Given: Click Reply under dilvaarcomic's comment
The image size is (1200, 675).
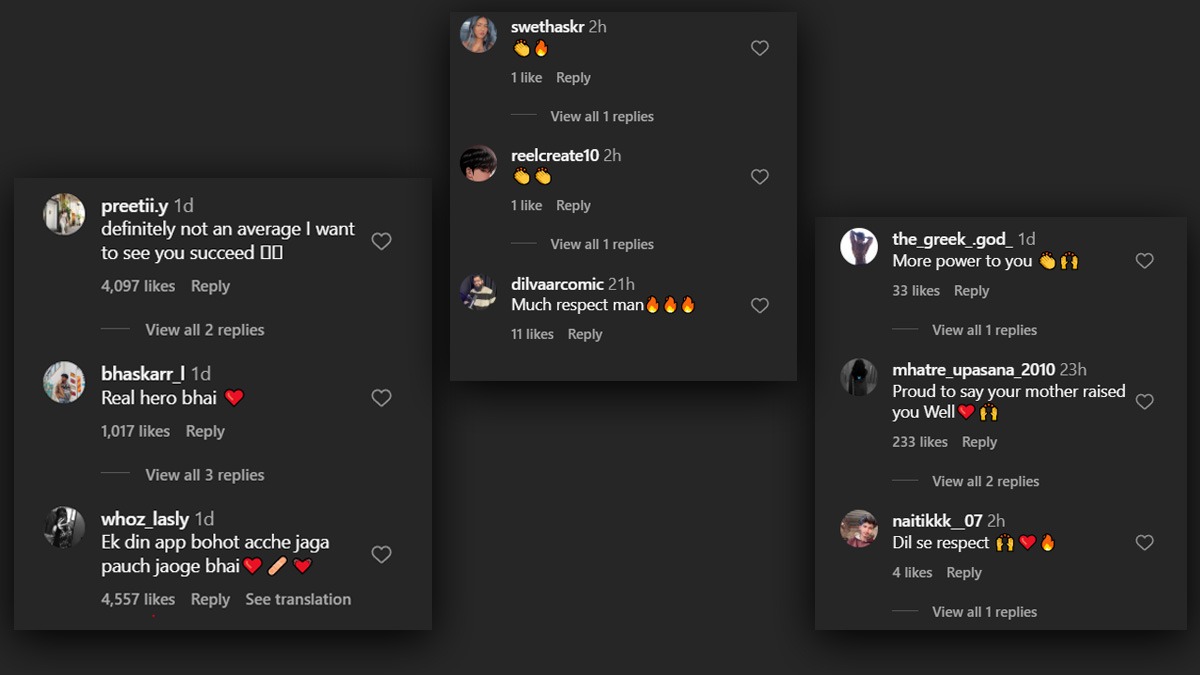Looking at the screenshot, I should tap(584, 334).
